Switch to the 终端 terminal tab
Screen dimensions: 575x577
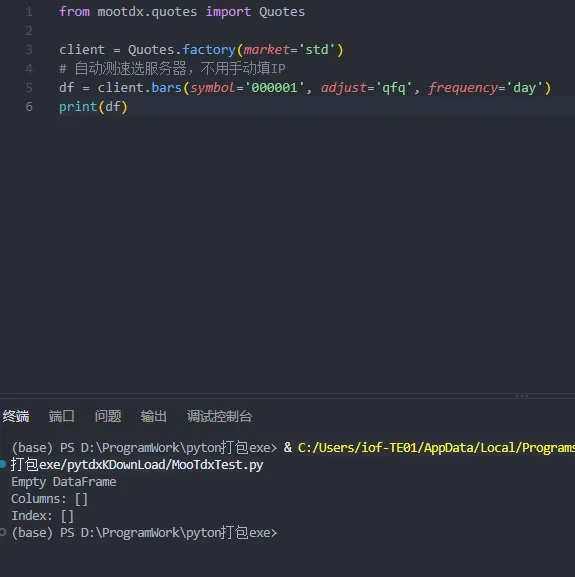(x=16, y=416)
